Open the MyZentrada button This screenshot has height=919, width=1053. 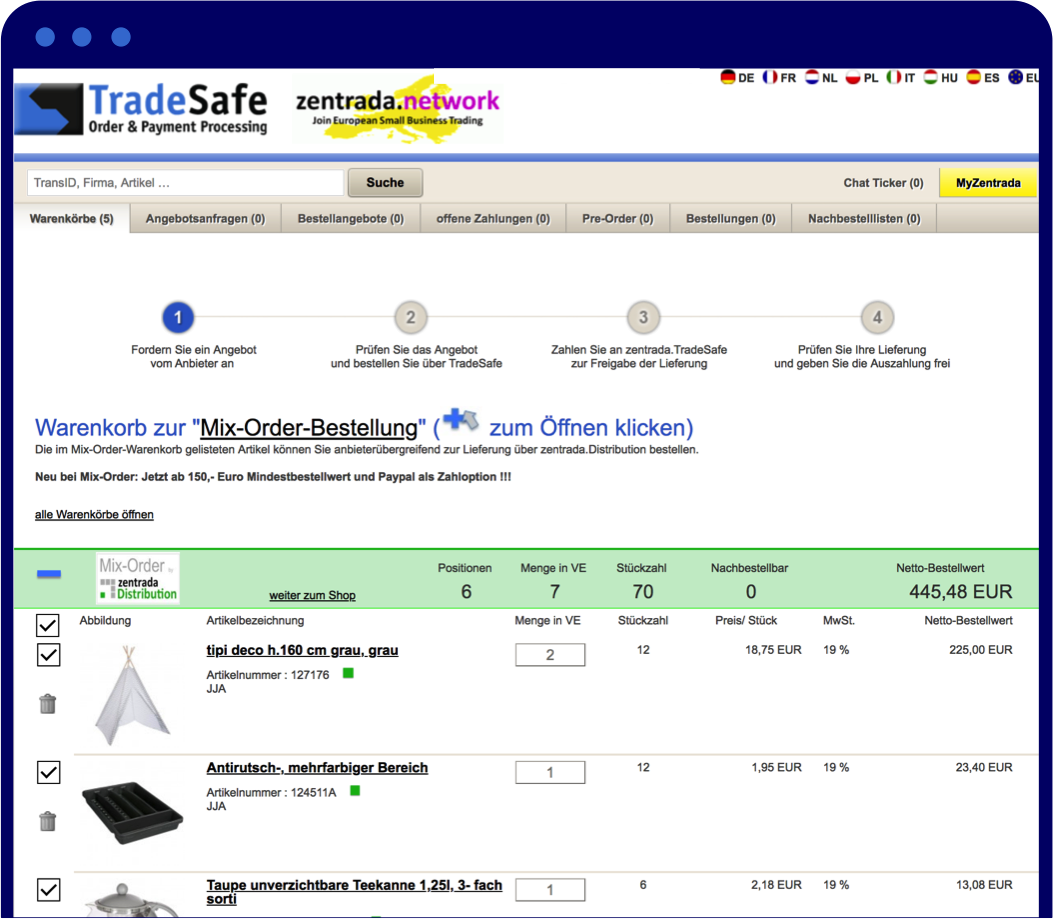click(x=988, y=183)
